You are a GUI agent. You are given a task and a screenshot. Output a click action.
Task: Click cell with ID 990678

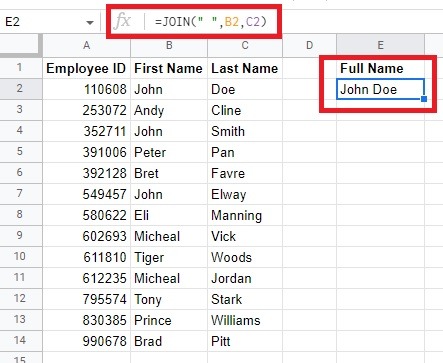point(87,341)
